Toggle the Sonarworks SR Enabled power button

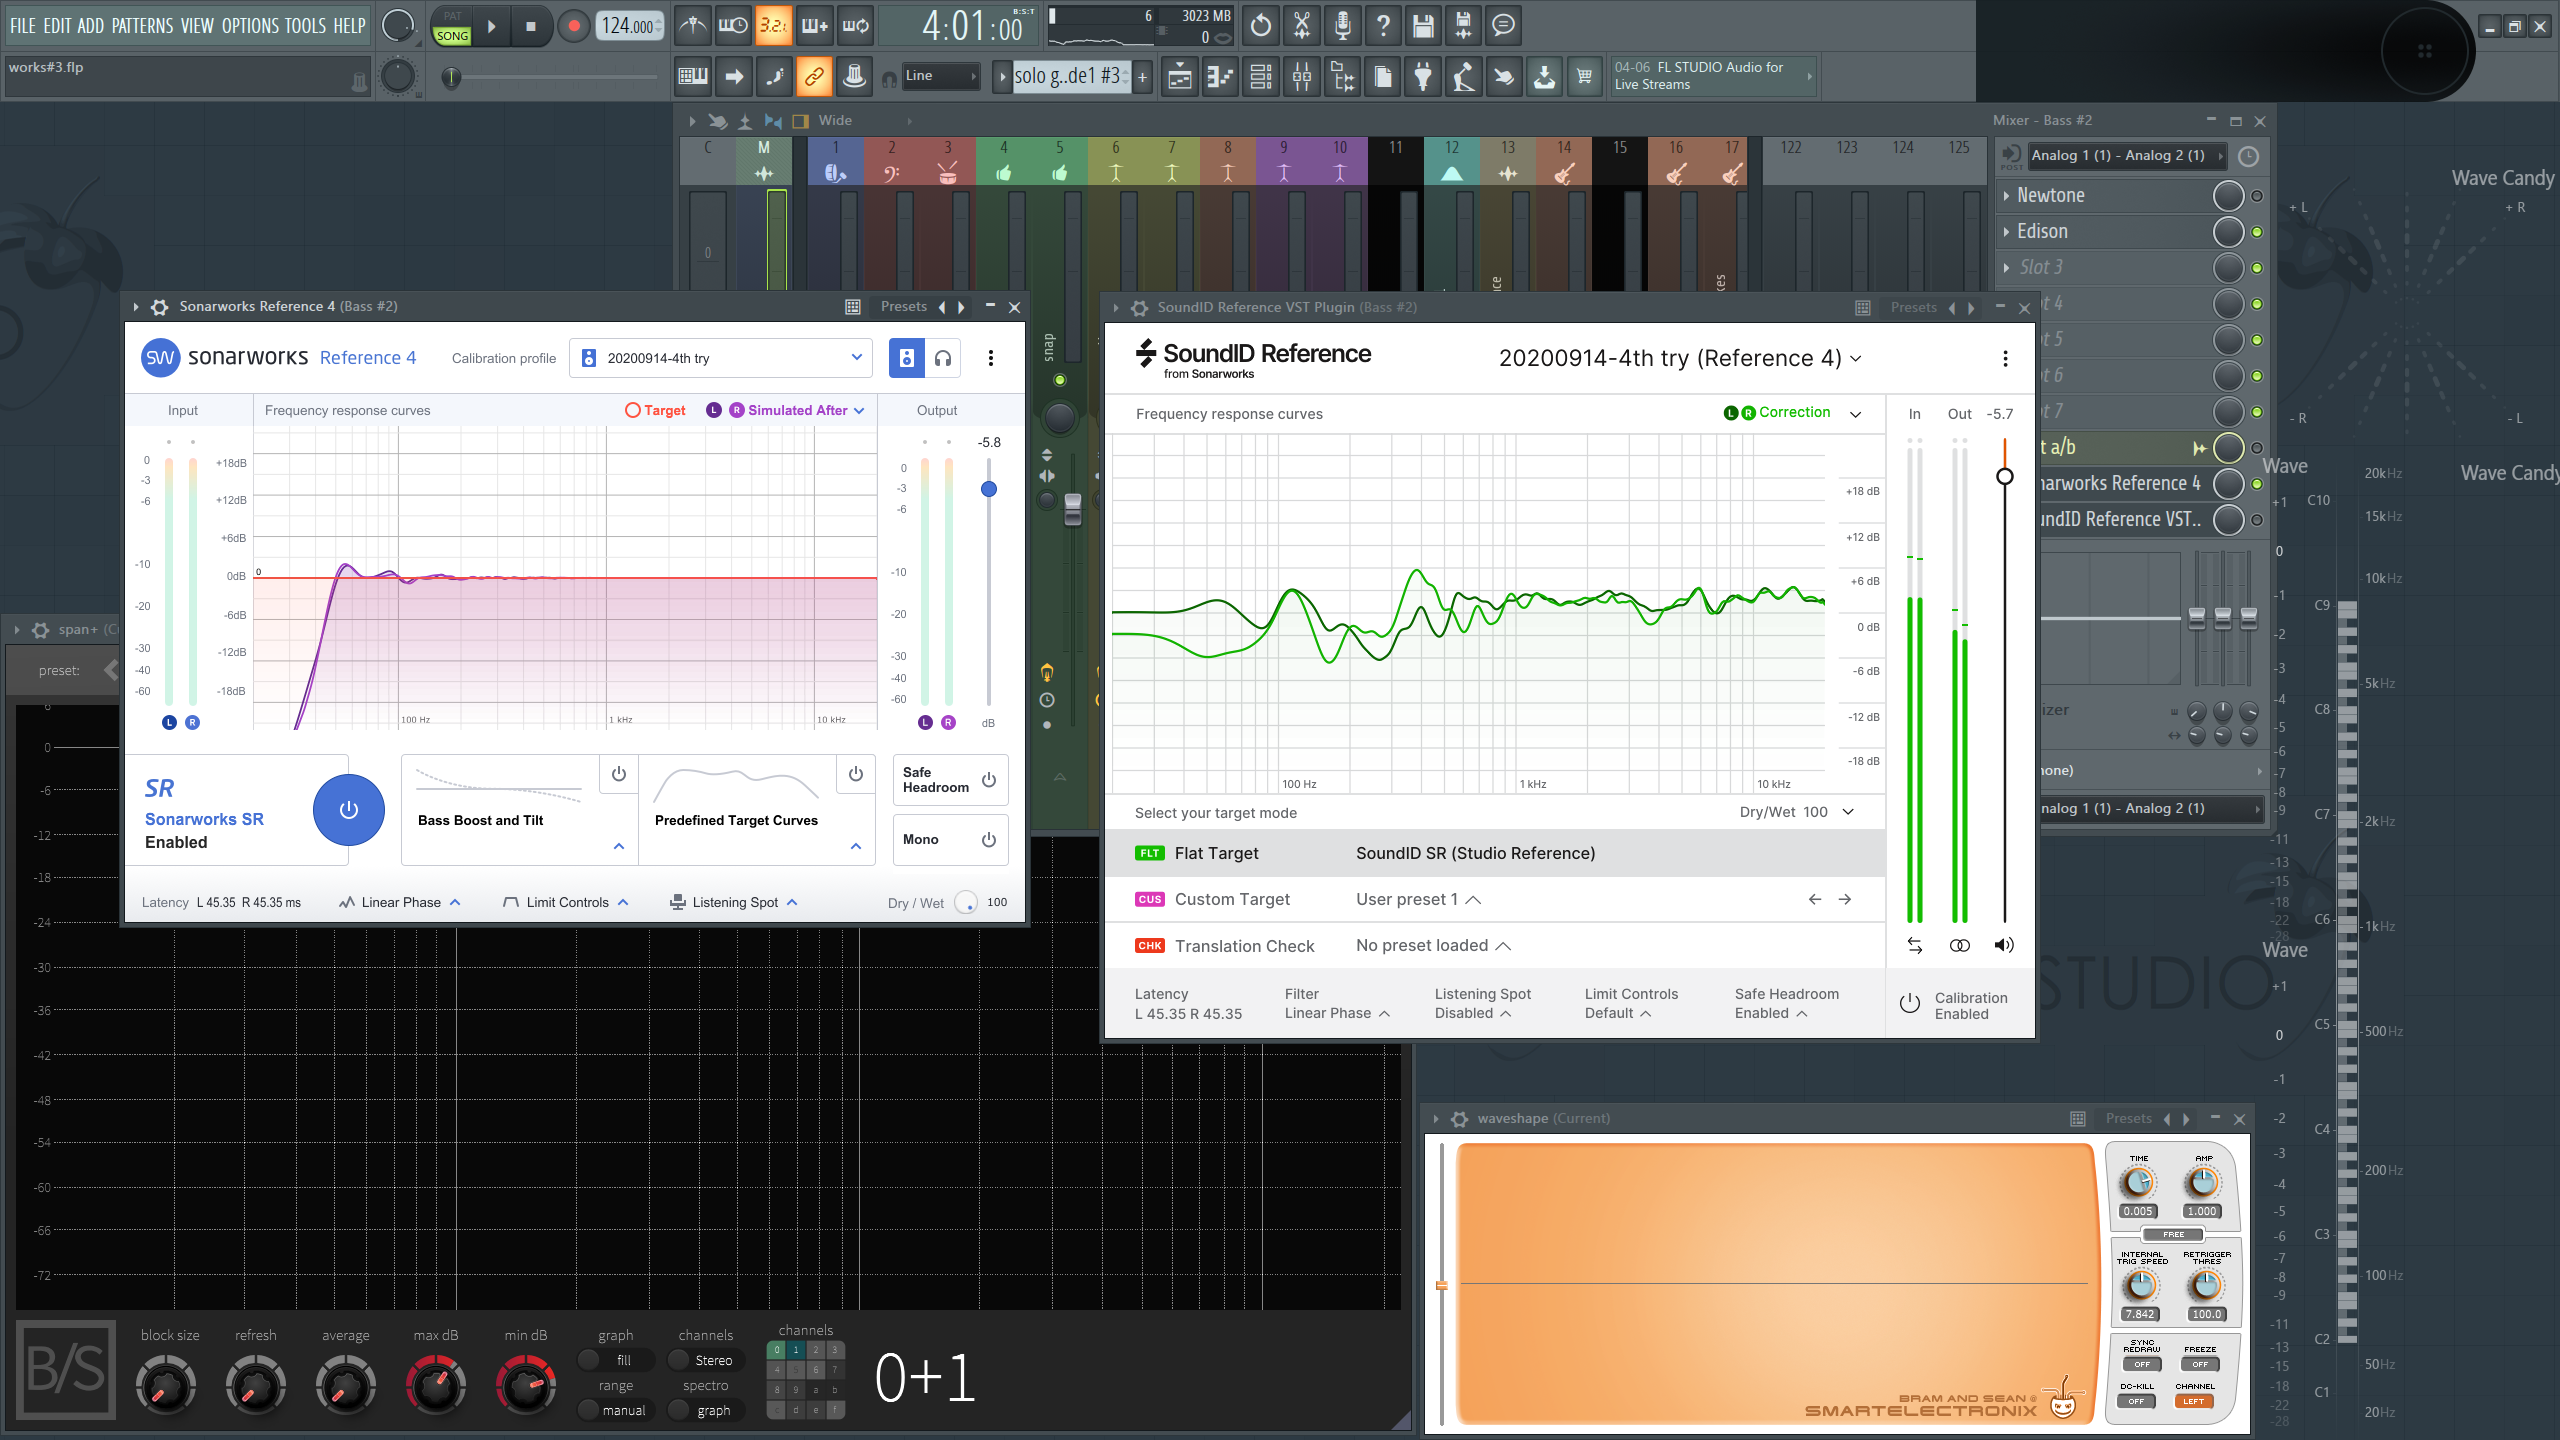(349, 810)
